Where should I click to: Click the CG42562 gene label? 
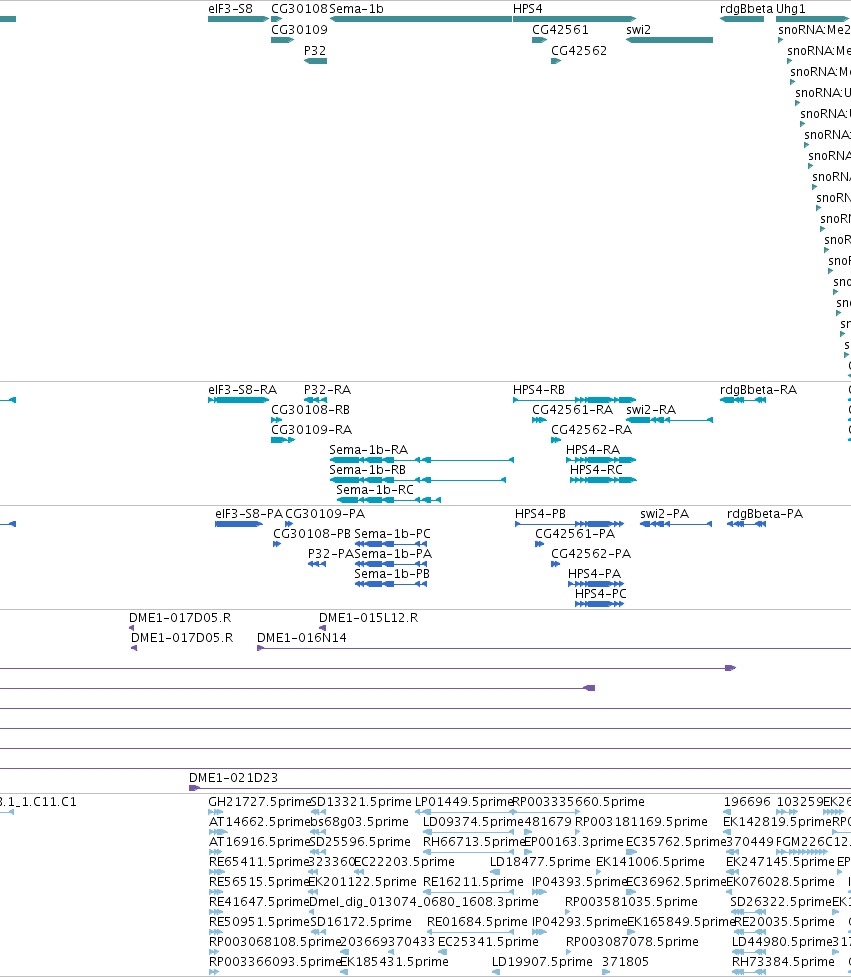[579, 51]
